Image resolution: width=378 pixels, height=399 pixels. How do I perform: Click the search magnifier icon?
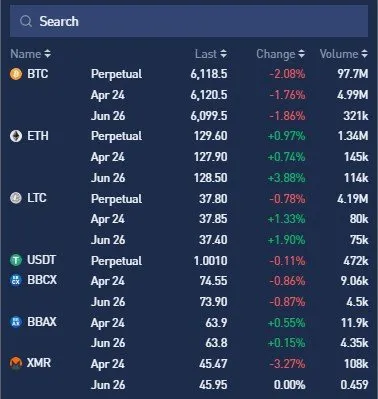[26, 22]
